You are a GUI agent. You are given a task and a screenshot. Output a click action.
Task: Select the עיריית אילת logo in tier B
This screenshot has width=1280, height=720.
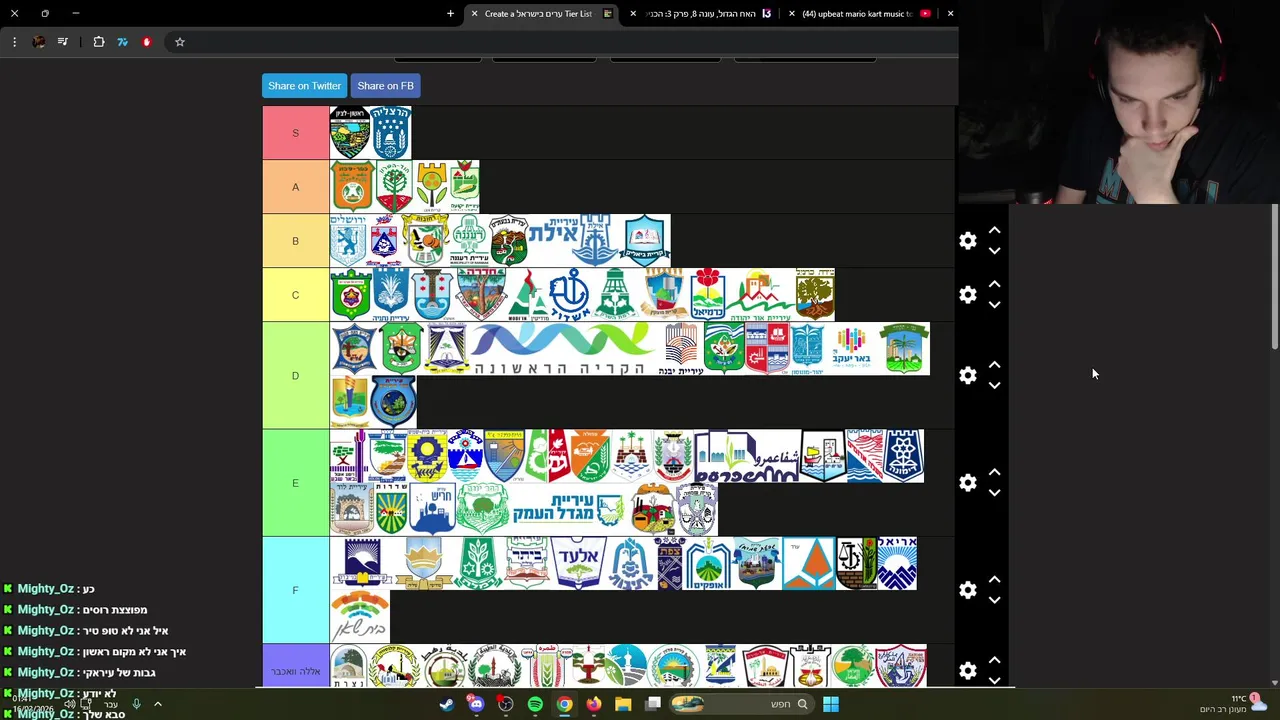click(572, 240)
